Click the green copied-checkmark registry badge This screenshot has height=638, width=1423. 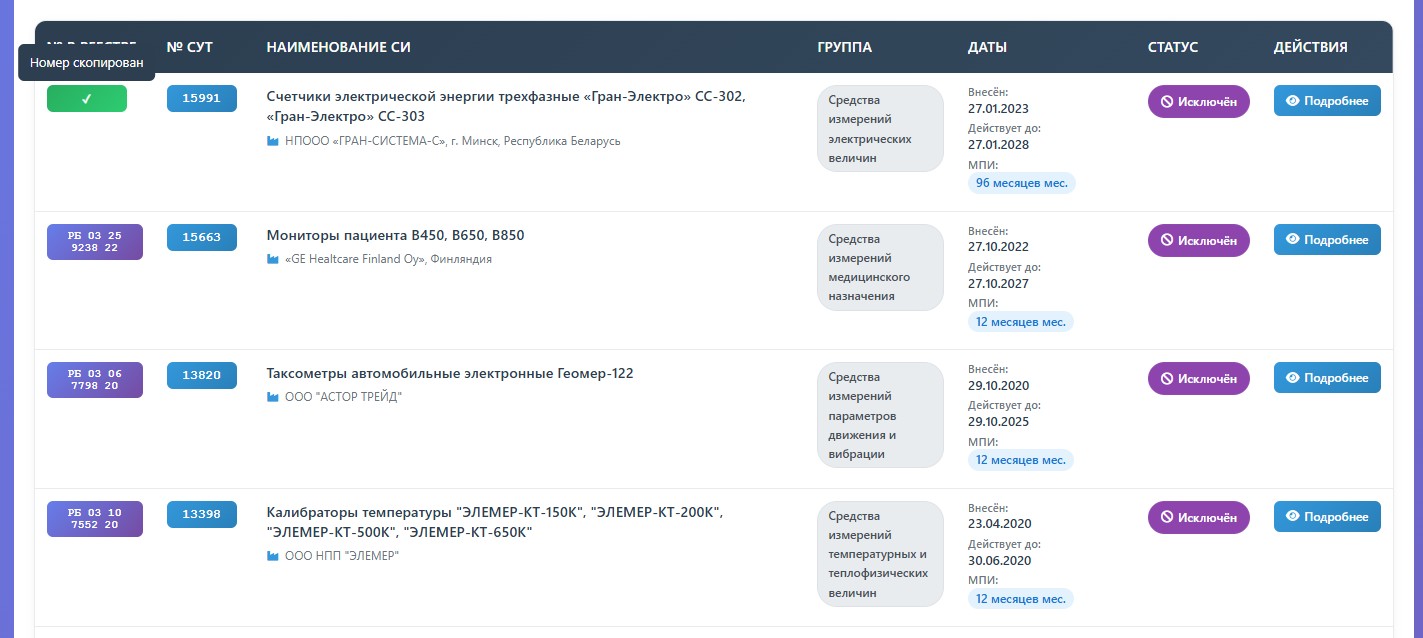point(87,99)
